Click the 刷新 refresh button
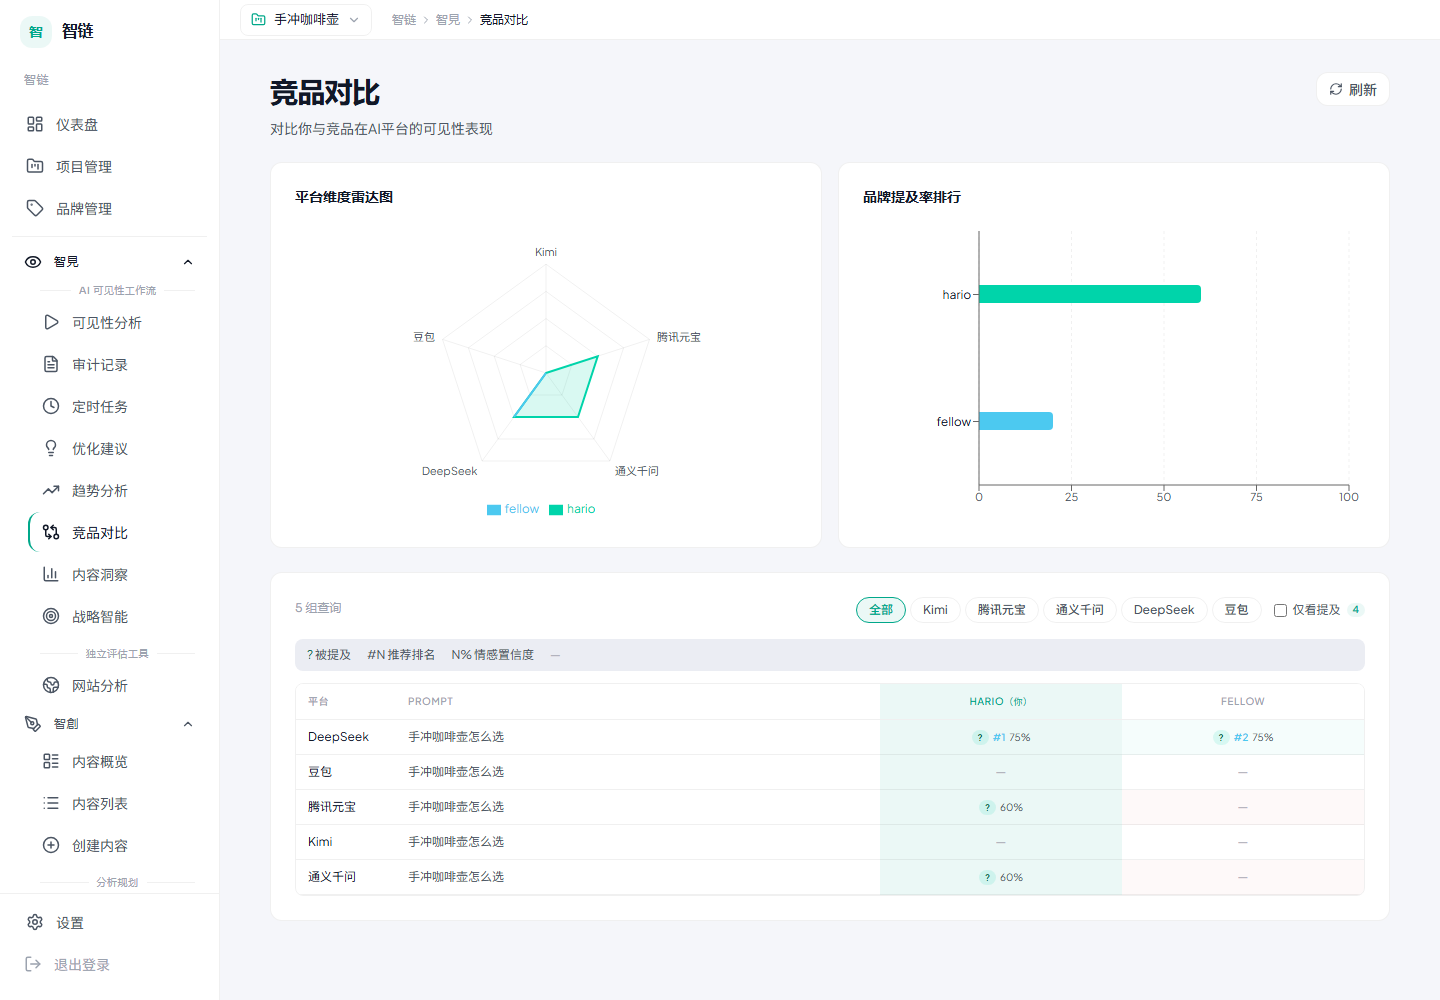The width and height of the screenshot is (1440, 1000). tap(1353, 89)
